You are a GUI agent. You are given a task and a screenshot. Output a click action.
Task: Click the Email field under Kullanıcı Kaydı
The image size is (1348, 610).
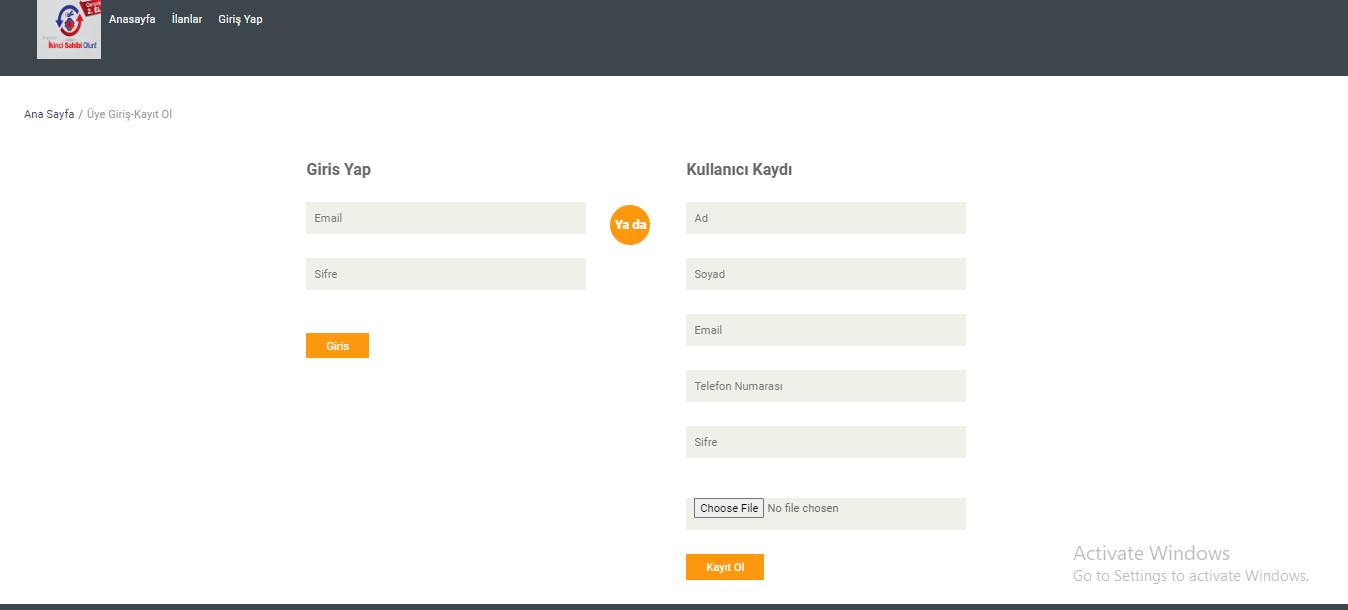(825, 329)
